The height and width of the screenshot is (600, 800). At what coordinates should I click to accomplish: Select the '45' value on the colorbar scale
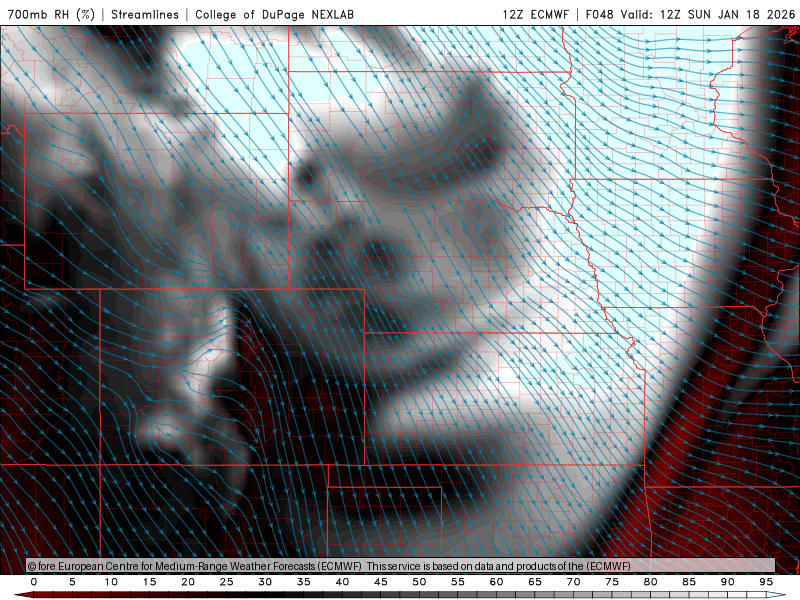click(x=381, y=582)
